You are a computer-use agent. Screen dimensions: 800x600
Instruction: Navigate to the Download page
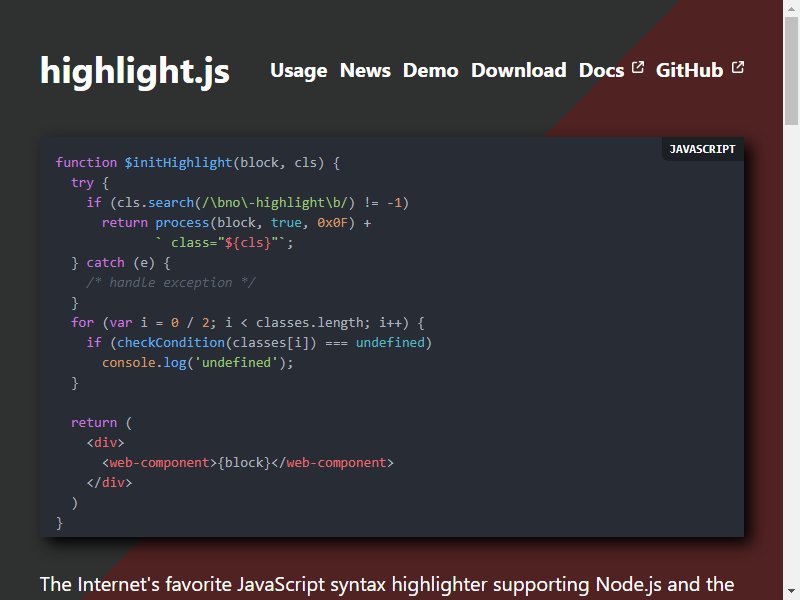pyautogui.click(x=518, y=70)
